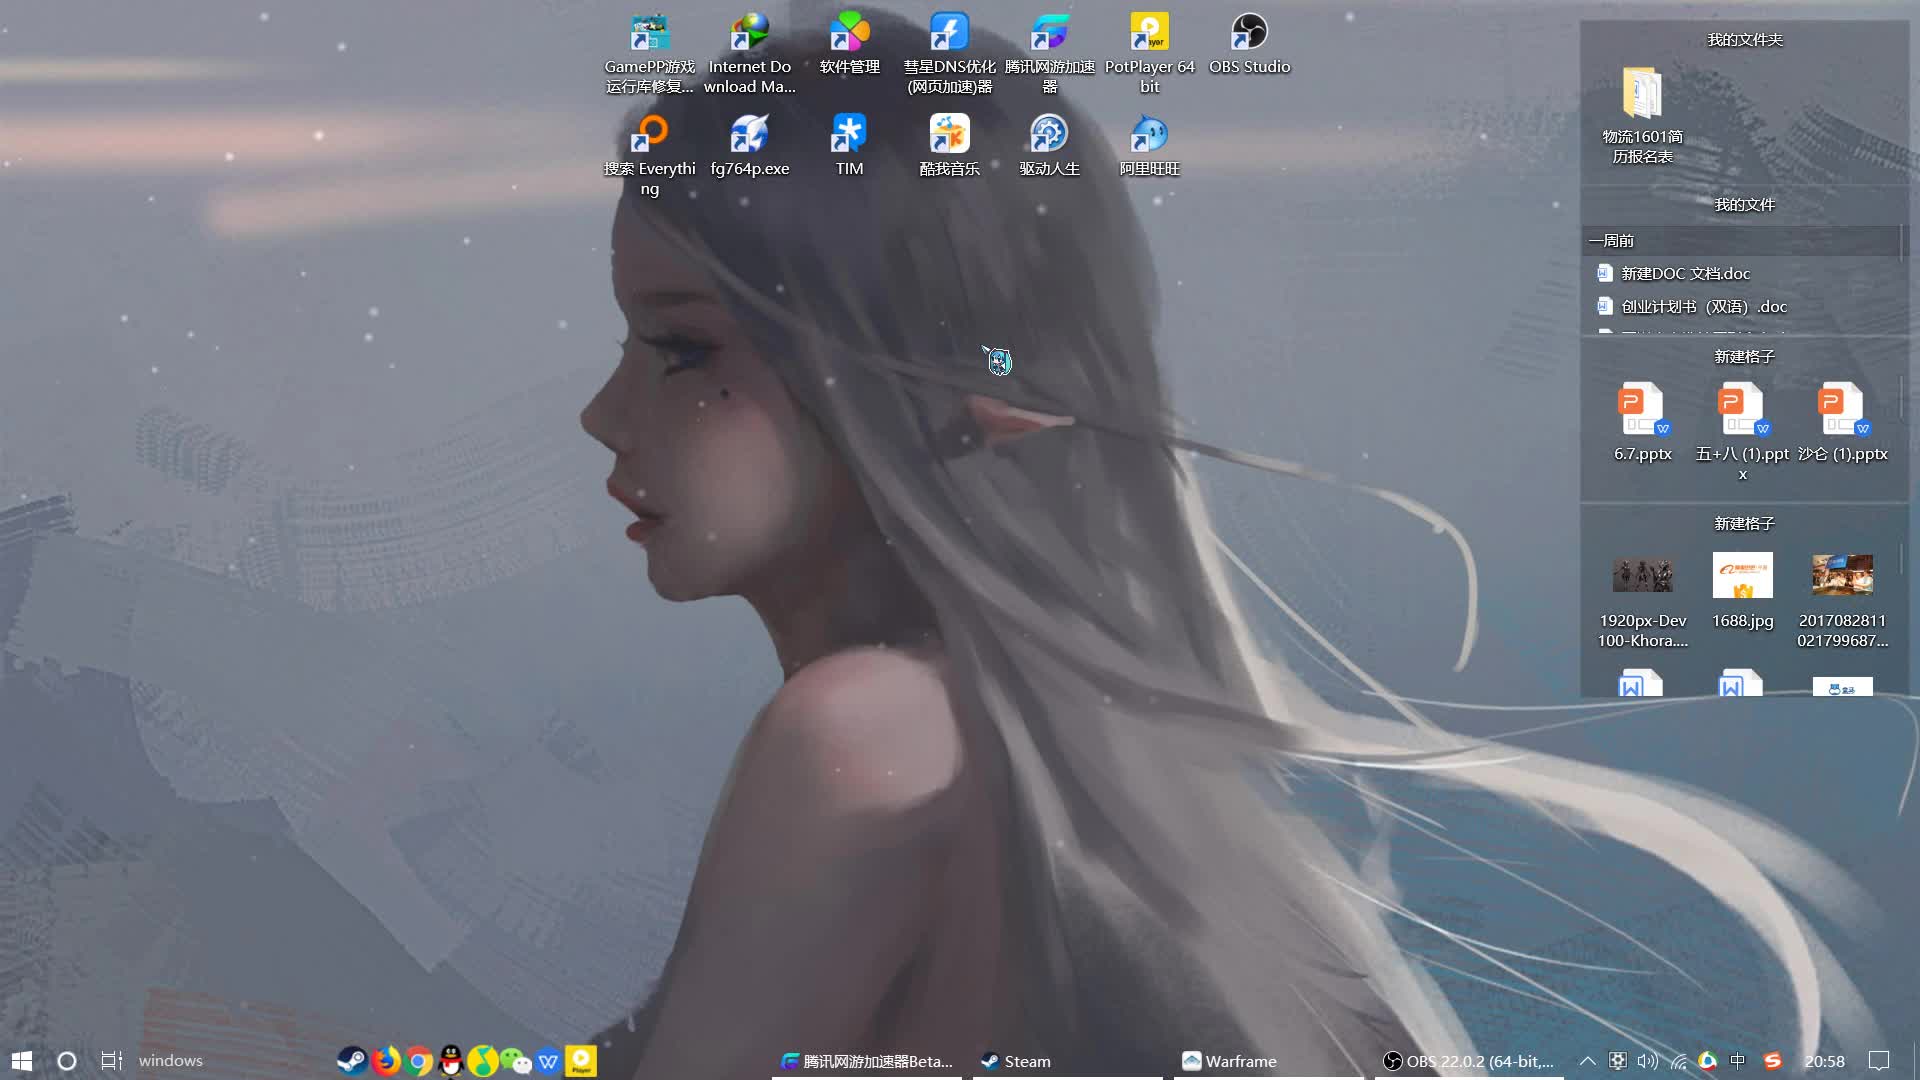Launch 酷我音乐 desktop shortcut
This screenshot has height=1080, width=1920.
pos(950,146)
